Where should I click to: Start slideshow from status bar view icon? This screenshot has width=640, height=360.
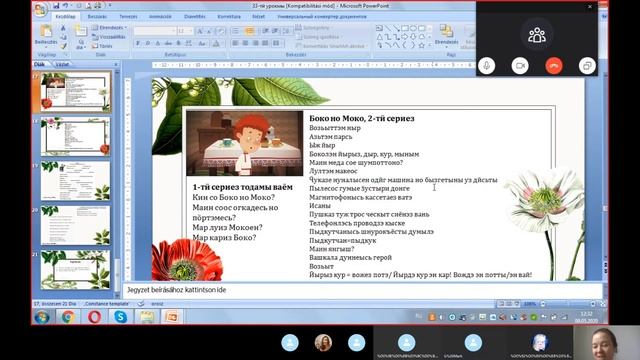tap(517, 304)
